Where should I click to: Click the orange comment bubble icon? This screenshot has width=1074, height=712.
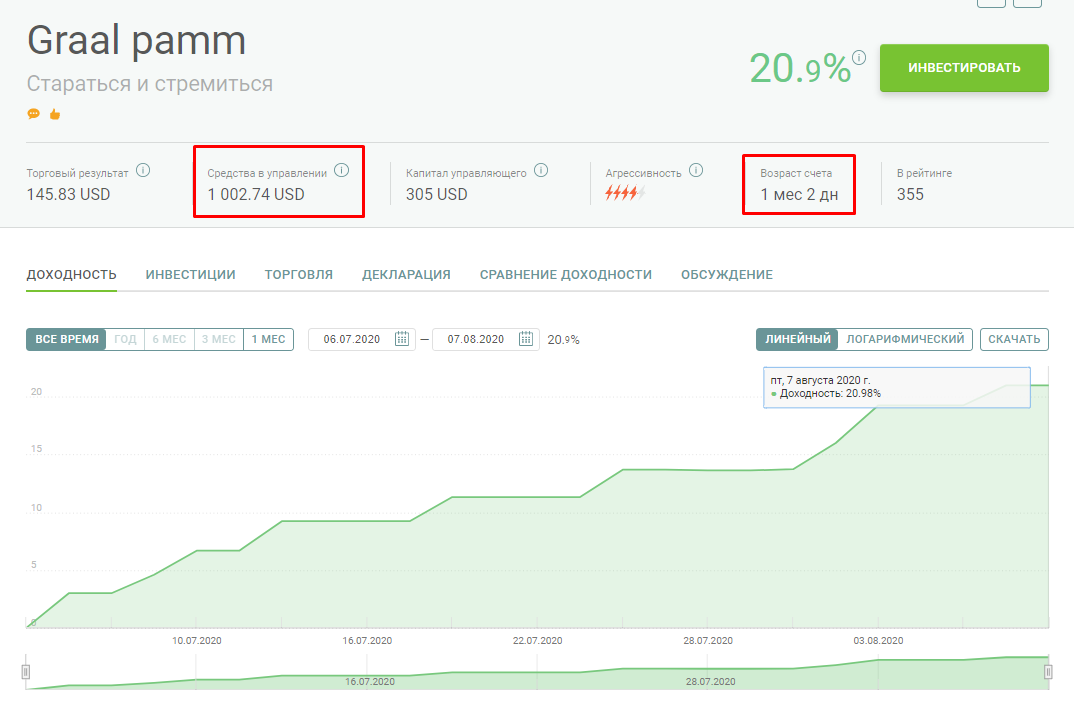point(33,114)
